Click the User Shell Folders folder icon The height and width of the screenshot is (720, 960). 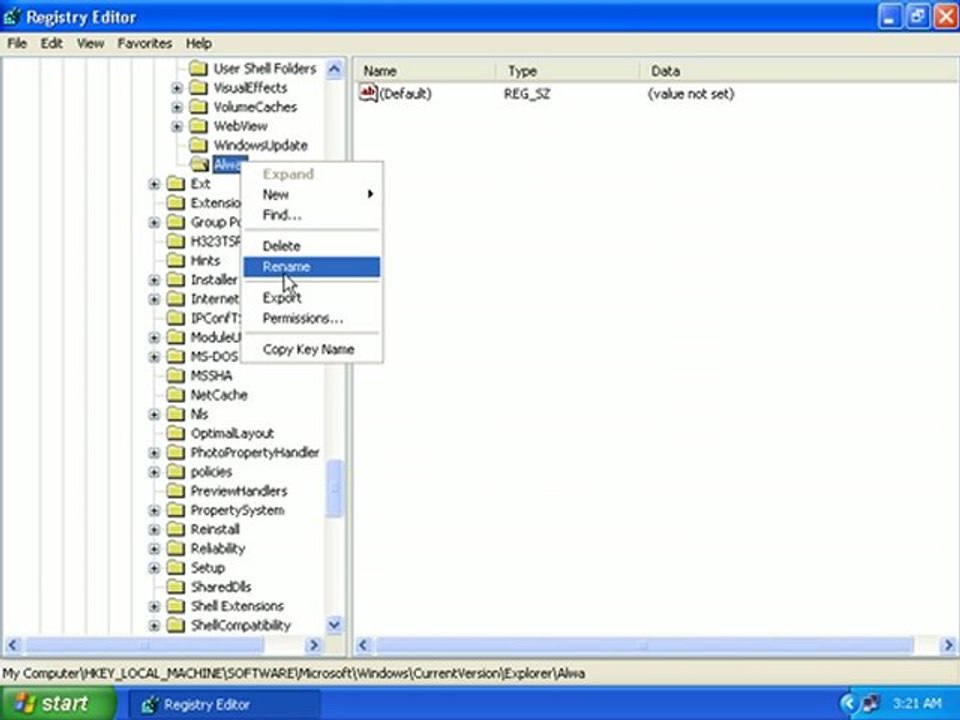point(198,68)
